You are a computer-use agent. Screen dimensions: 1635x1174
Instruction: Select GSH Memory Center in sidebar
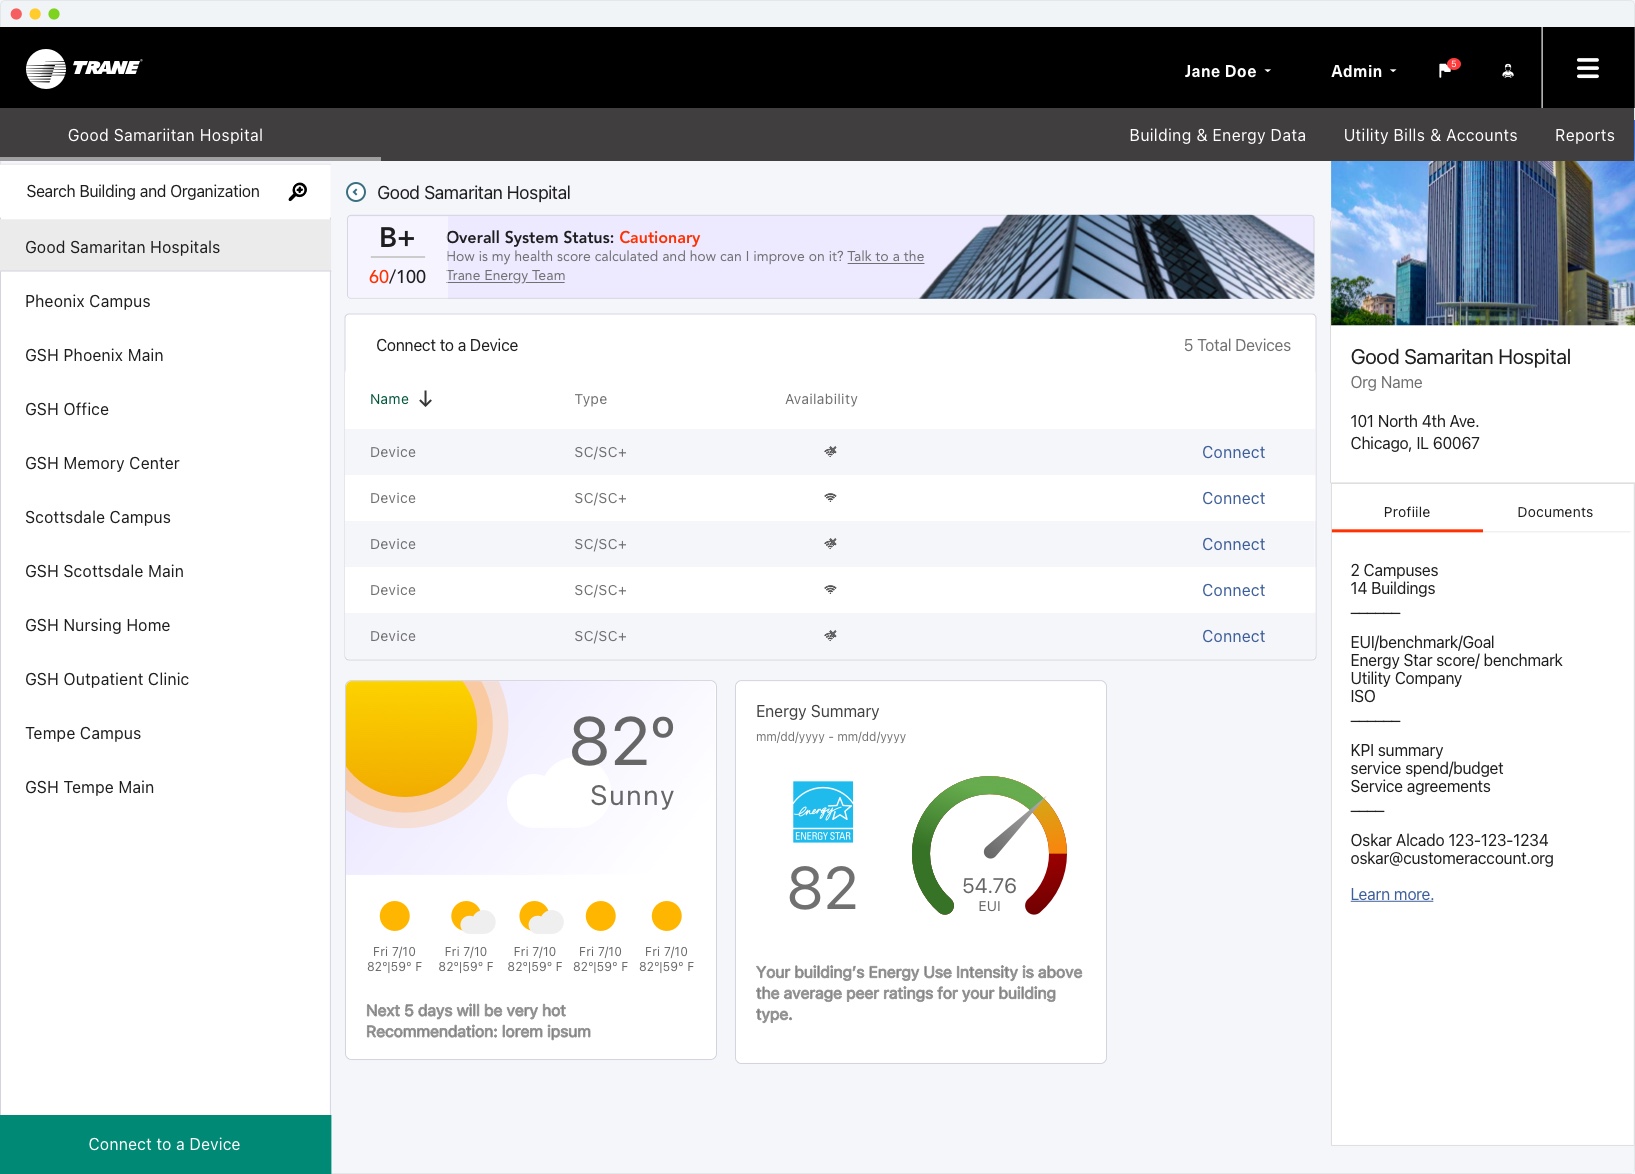(102, 463)
